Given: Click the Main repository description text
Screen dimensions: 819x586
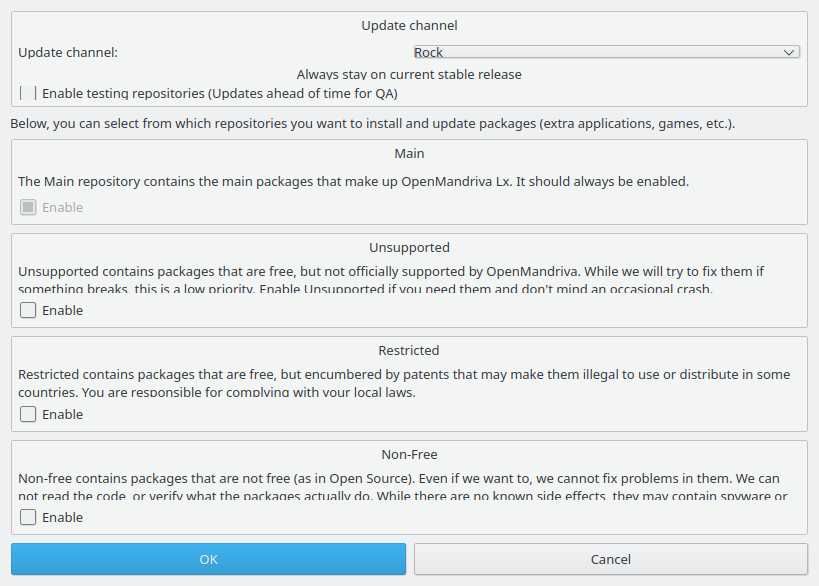Looking at the screenshot, I should [x=354, y=181].
